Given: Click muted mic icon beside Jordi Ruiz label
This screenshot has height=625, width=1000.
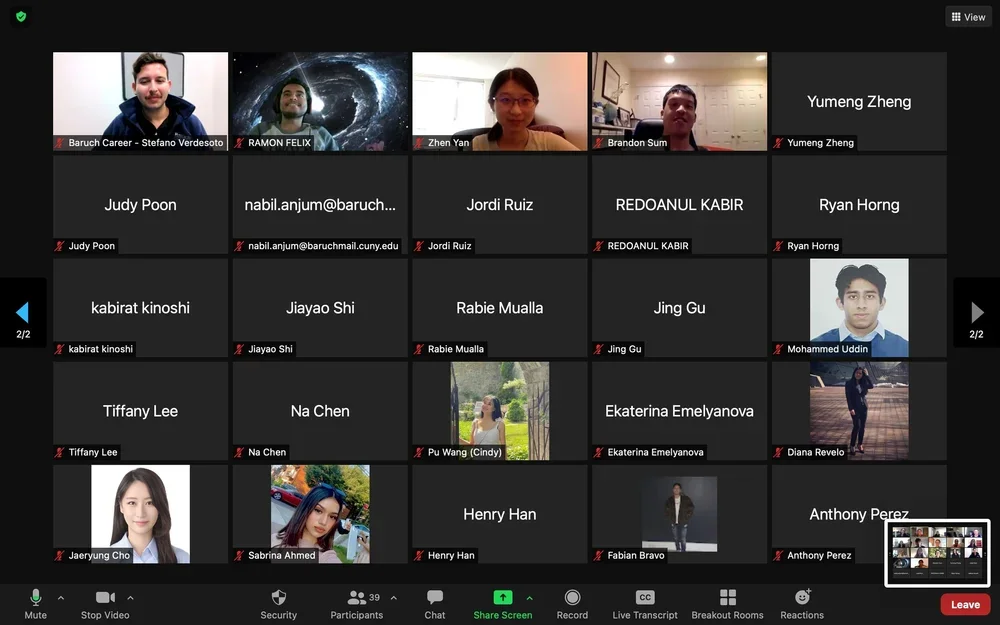Looking at the screenshot, I should [x=419, y=246].
